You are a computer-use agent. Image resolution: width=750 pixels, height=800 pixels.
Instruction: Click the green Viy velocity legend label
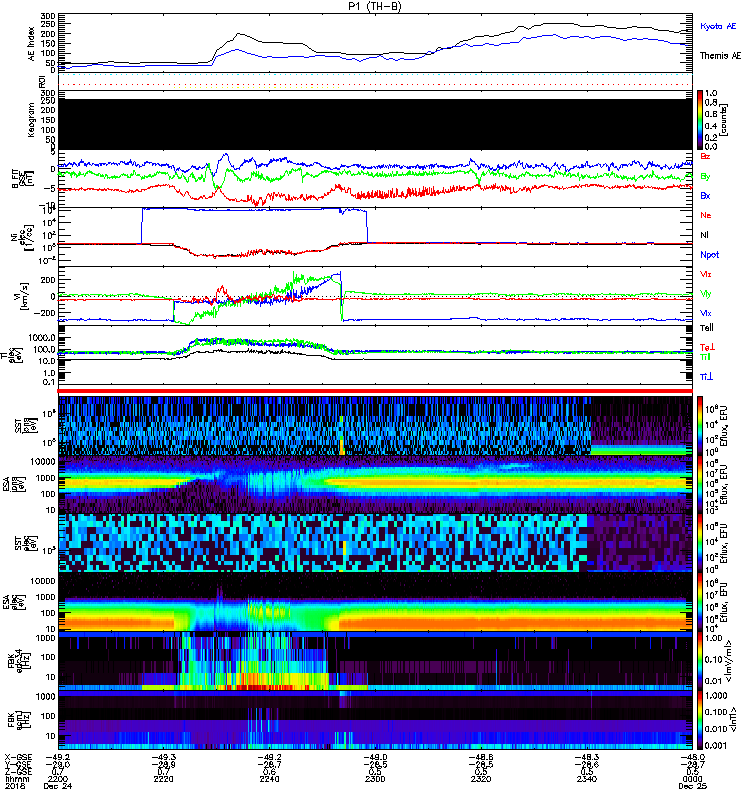click(x=706, y=294)
